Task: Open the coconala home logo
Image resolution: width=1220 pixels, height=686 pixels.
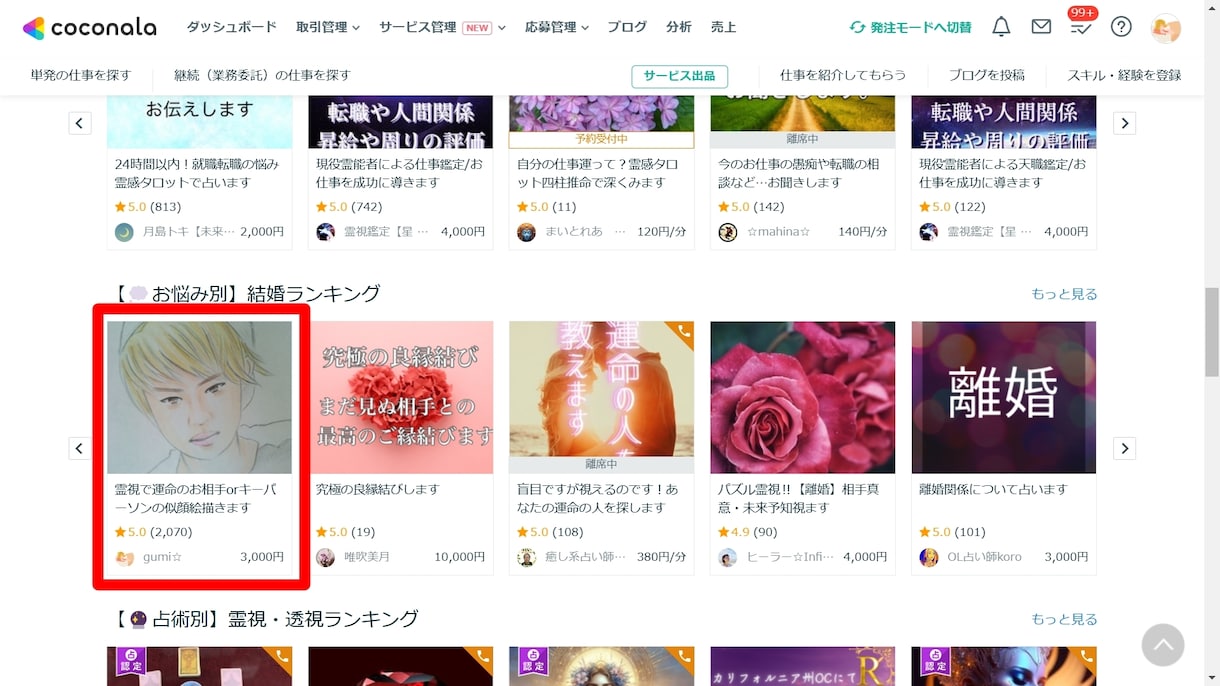Action: pos(89,27)
